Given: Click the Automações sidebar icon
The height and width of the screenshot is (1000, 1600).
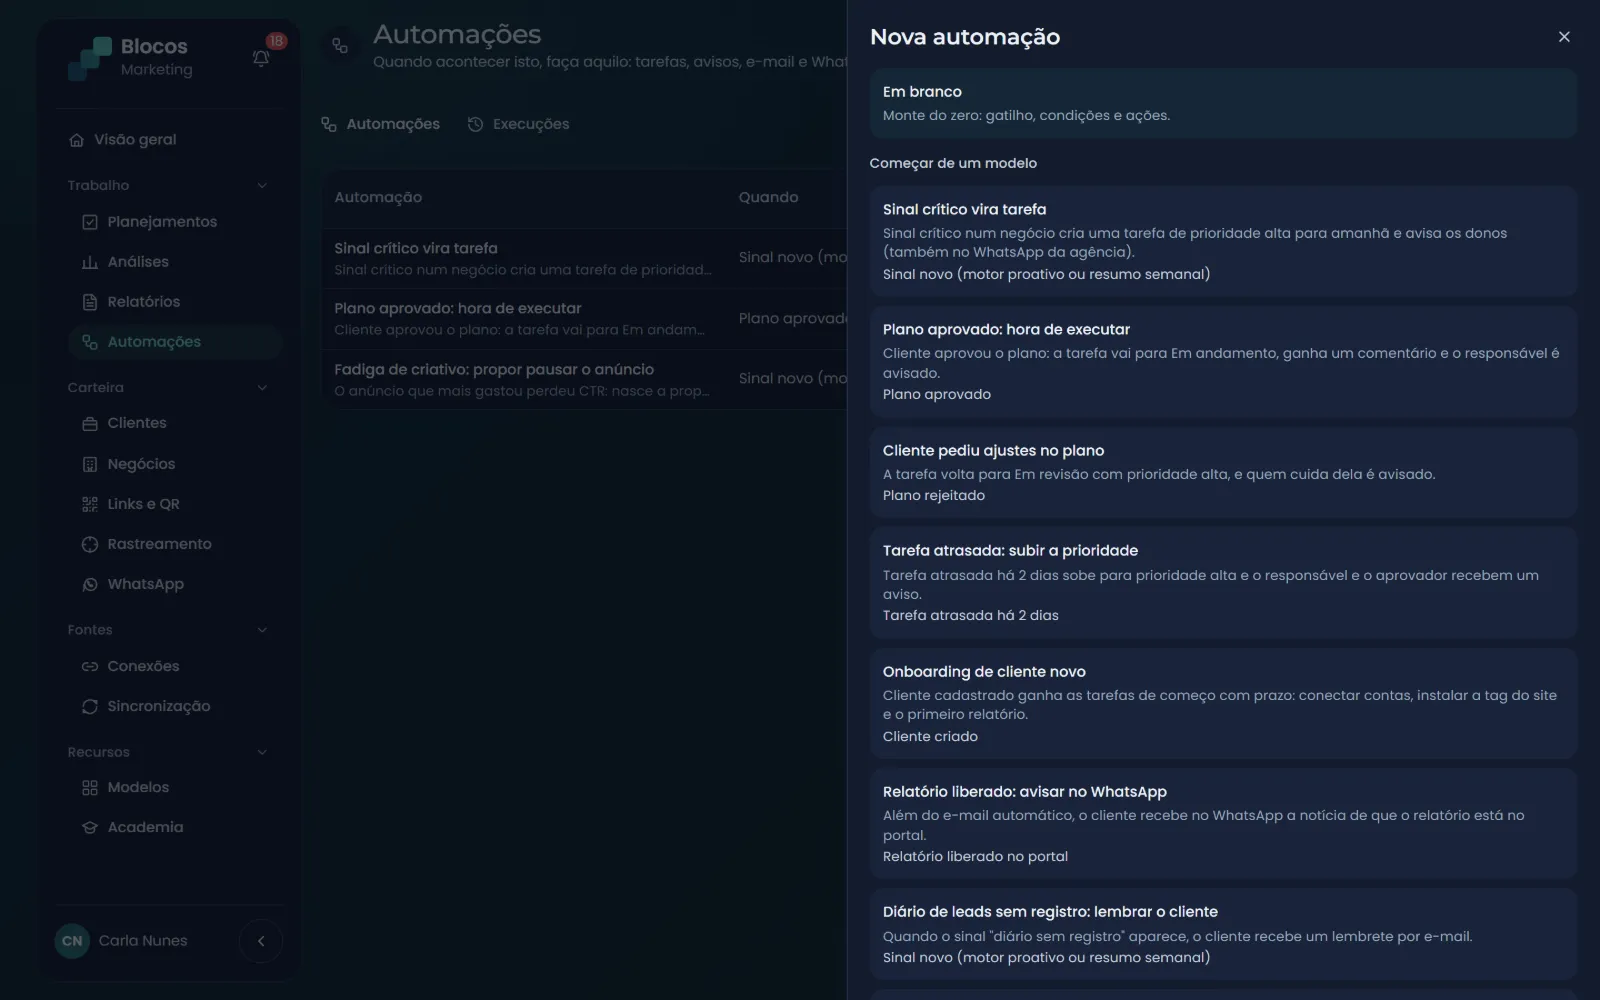Looking at the screenshot, I should (x=90, y=342).
